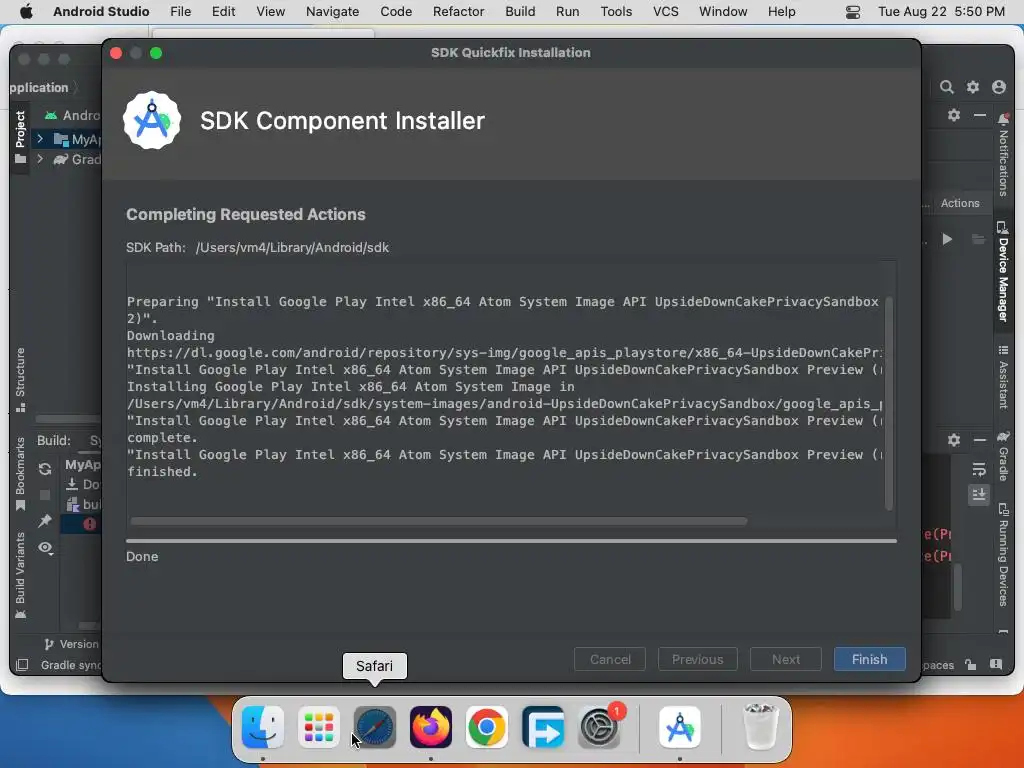
Task: Open the Gradle tool window
Action: [x=1003, y=456]
